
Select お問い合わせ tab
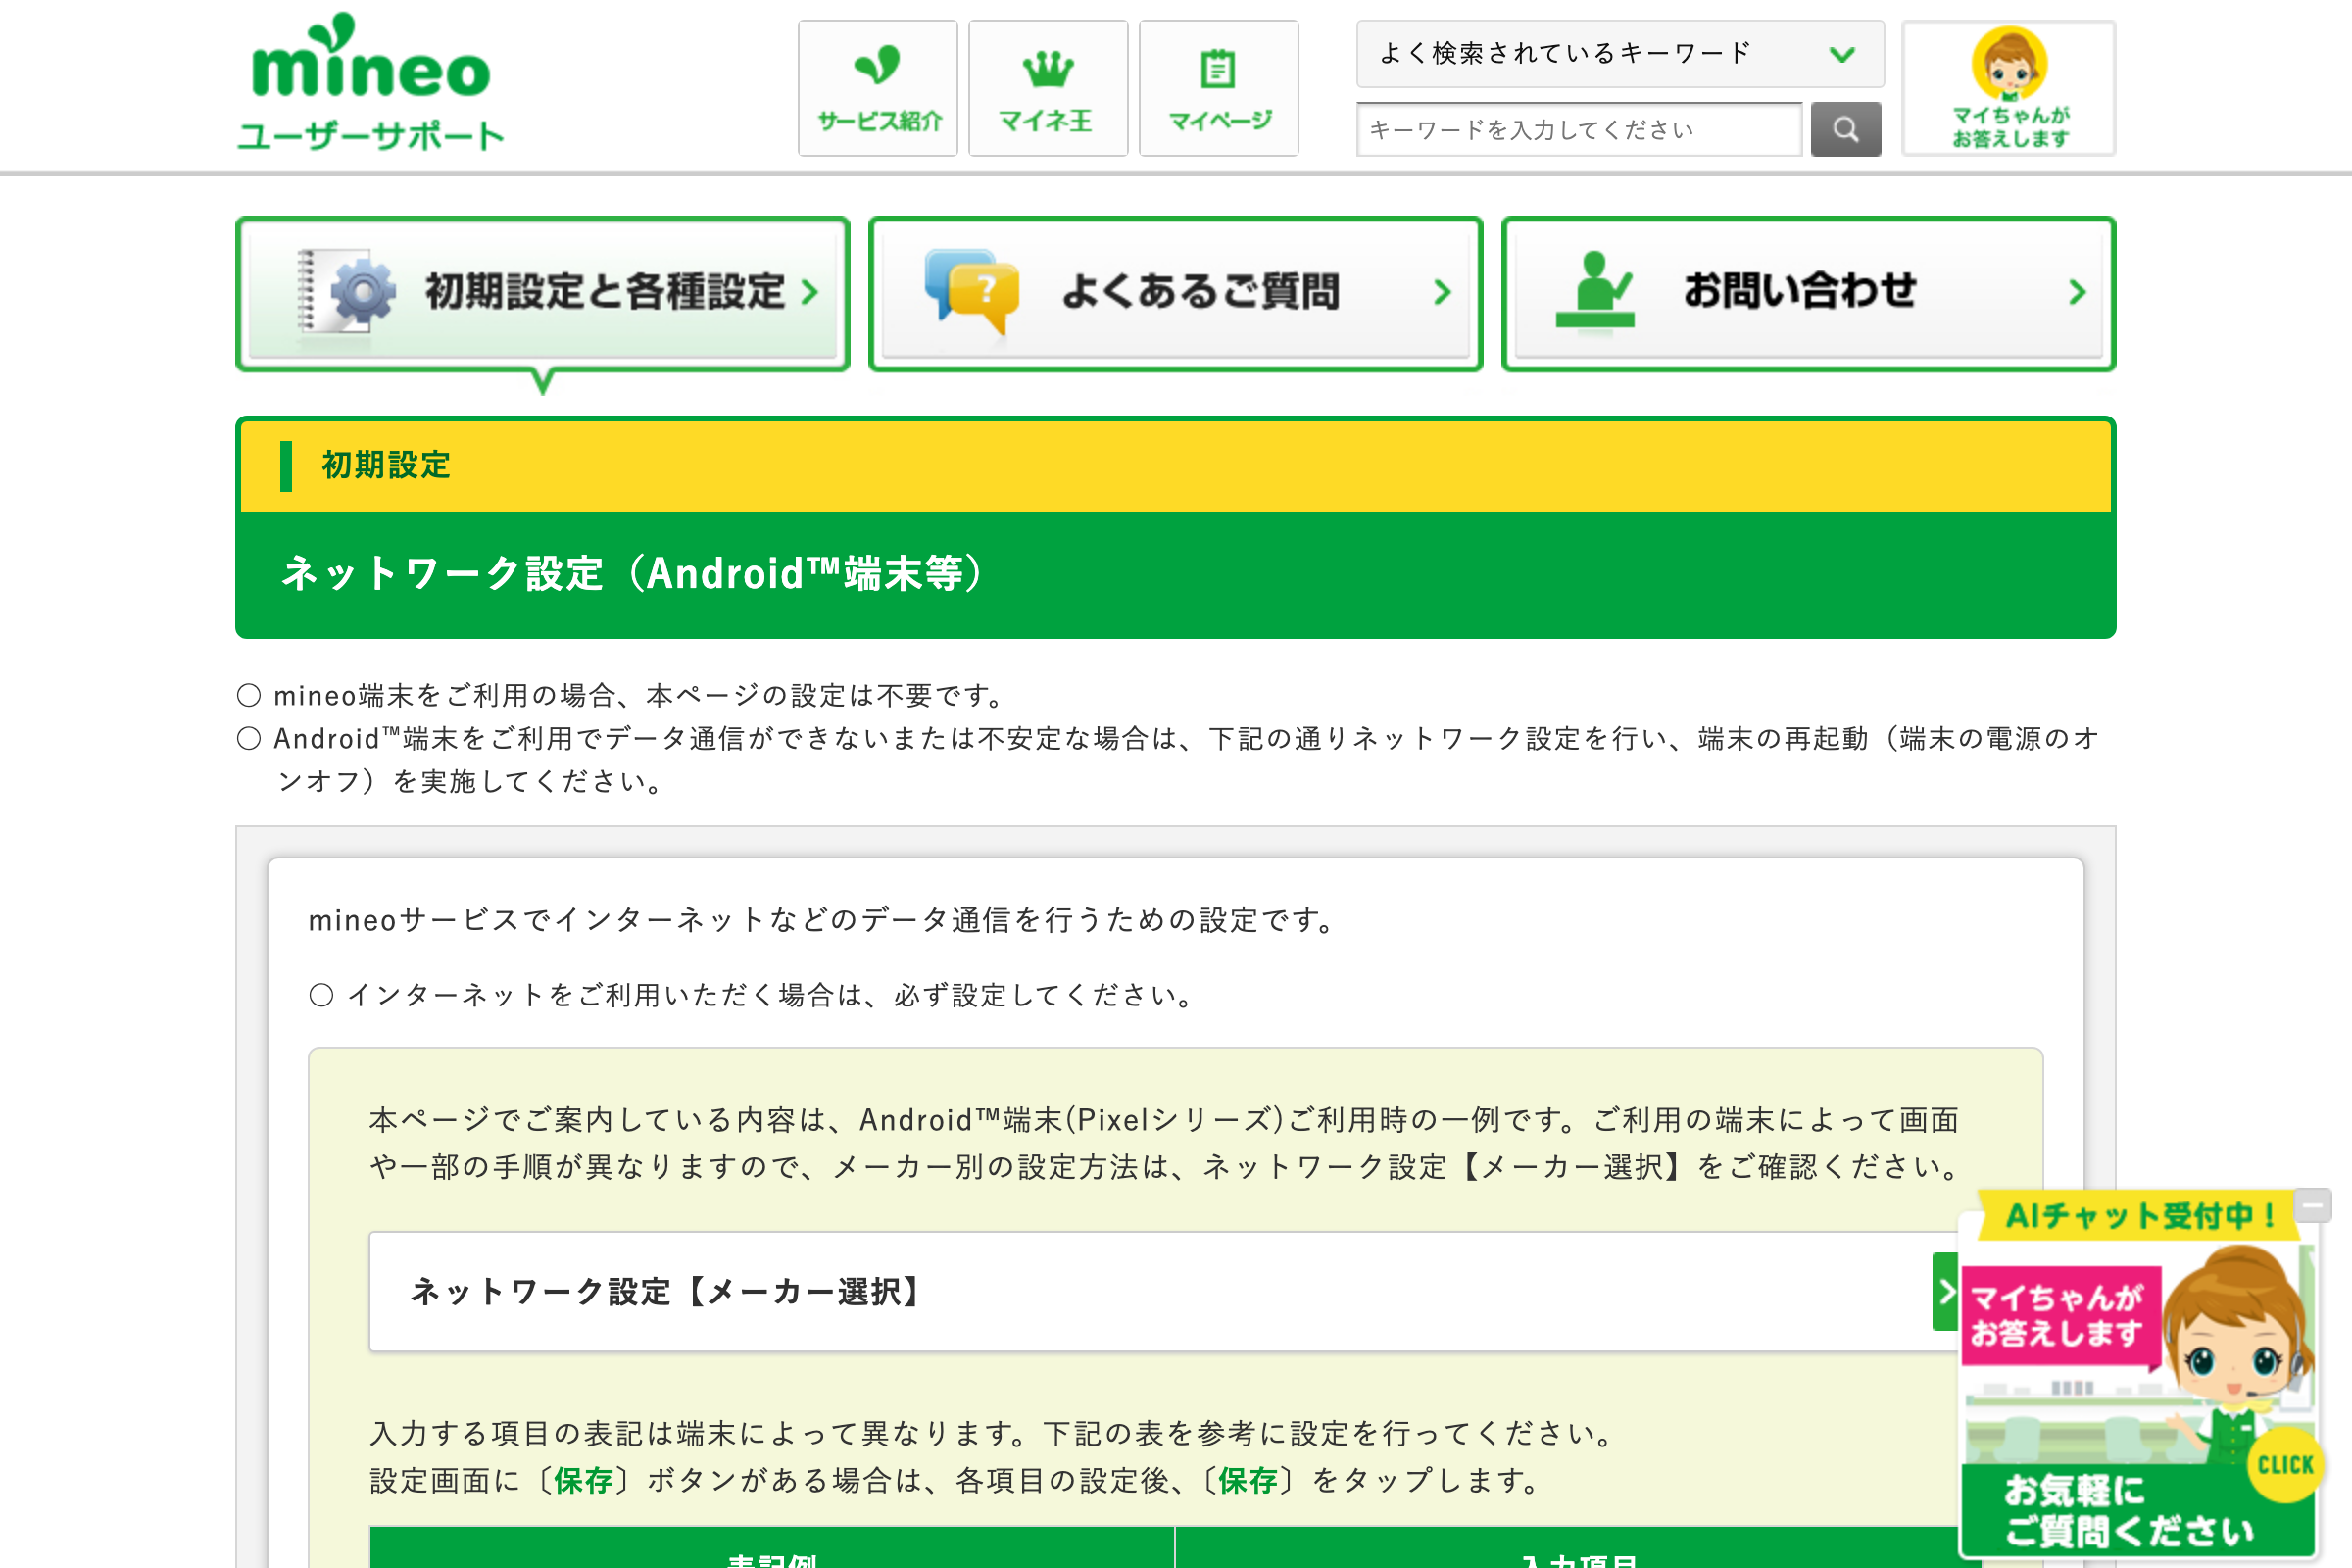pos(1808,294)
